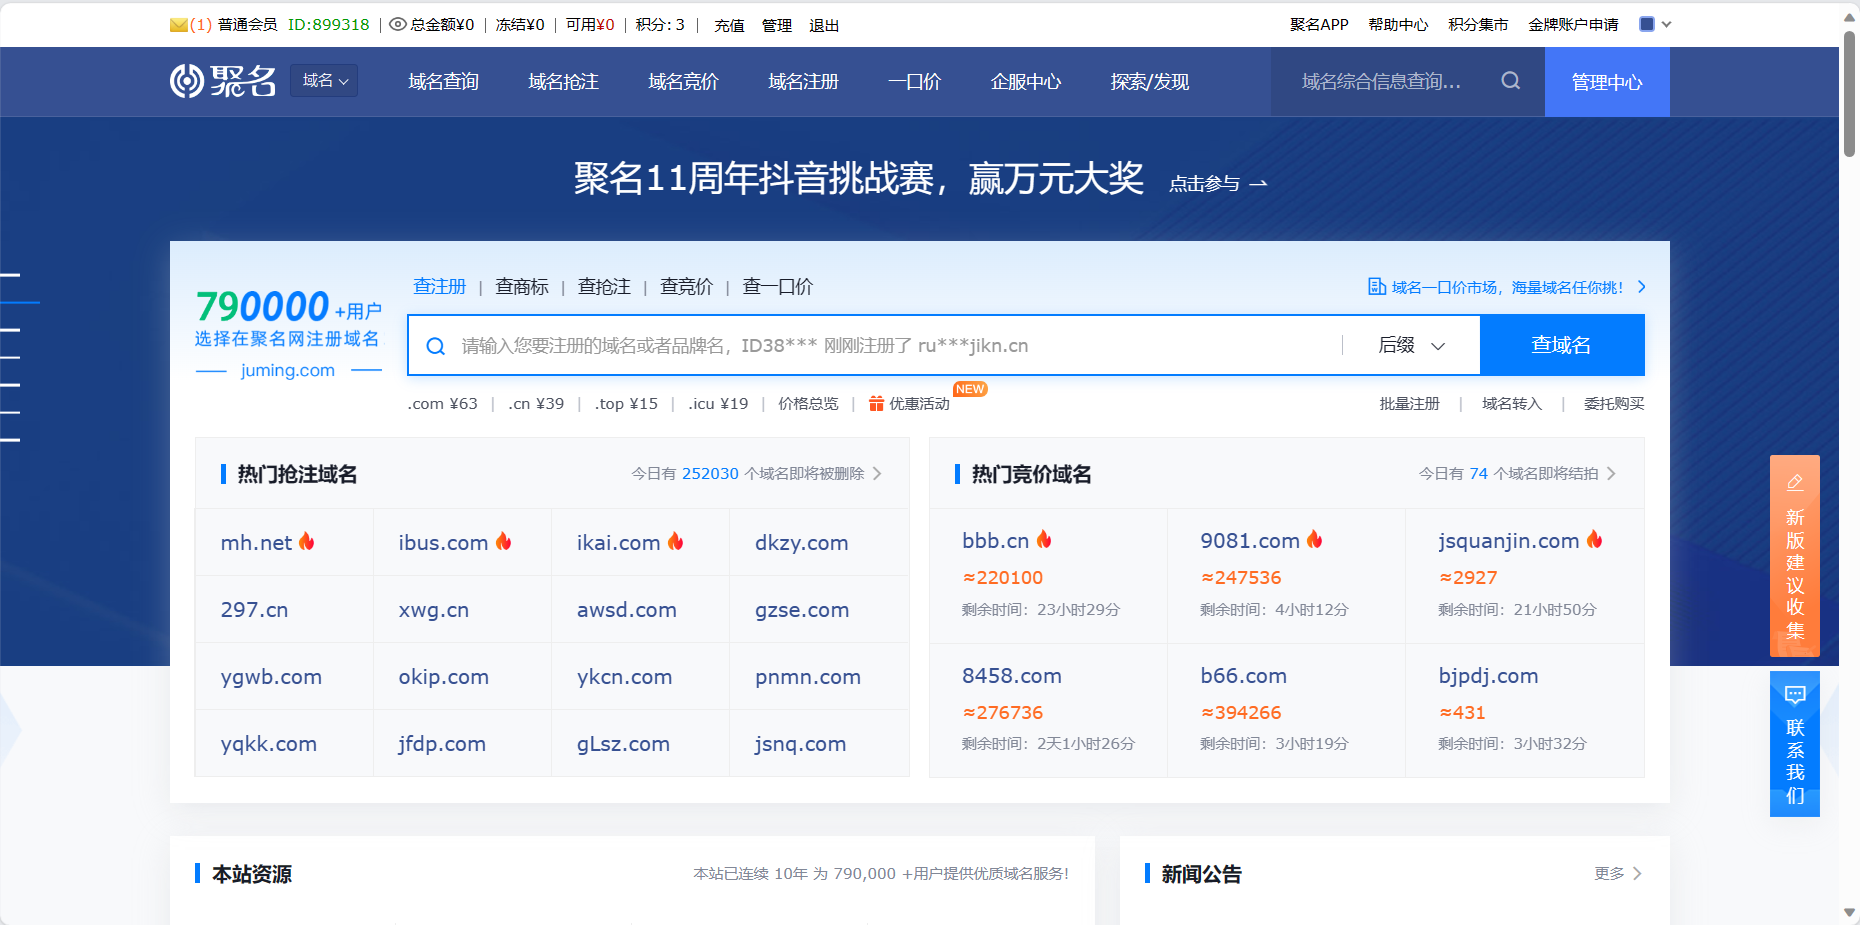The height and width of the screenshot is (925, 1860).
Task: Open the yqkk.com domain entry
Action: tap(268, 743)
